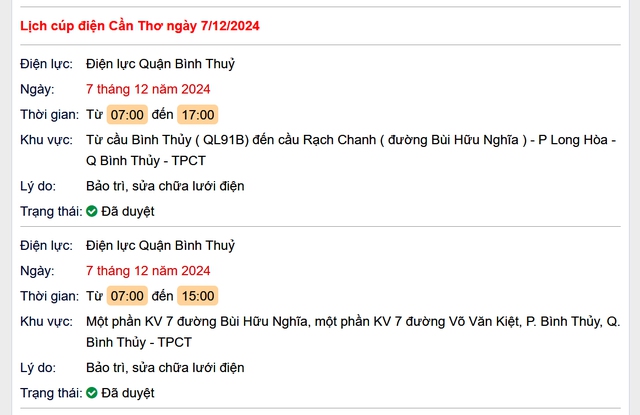Screen dimensions: 640x415
Task: Click the green approved checkmark in first entry
Action: pyautogui.click(x=92, y=211)
